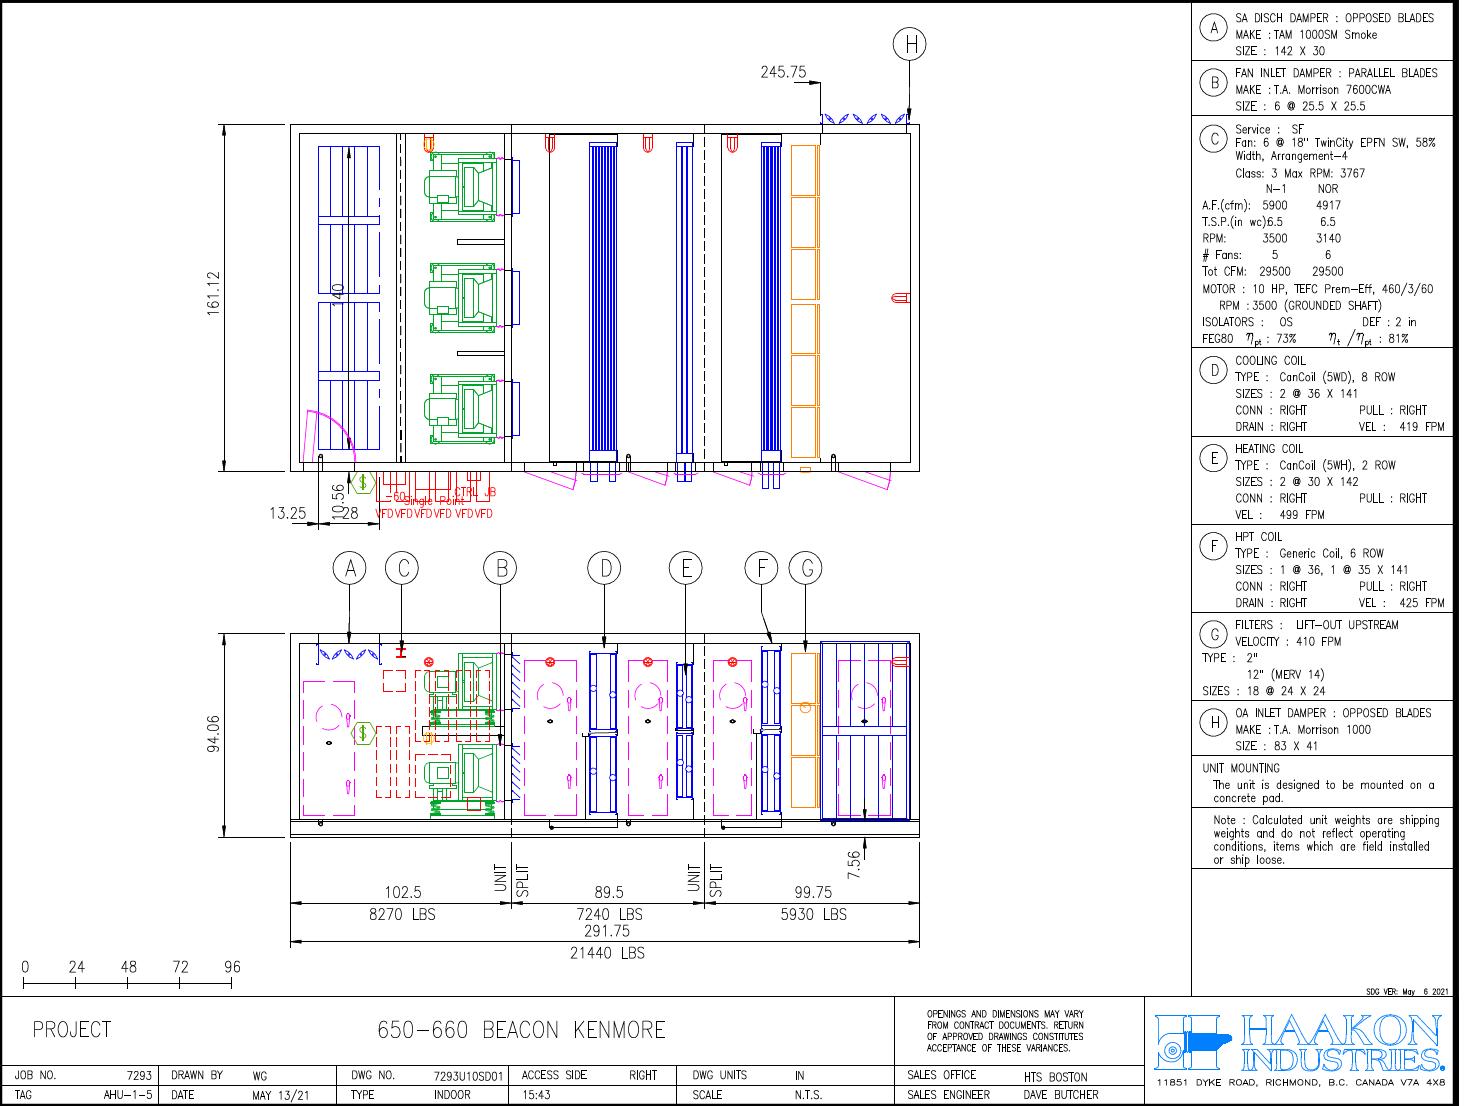The image size is (1464, 1106).
Task: Click the 7.56 base height dimension
Action: (853, 865)
